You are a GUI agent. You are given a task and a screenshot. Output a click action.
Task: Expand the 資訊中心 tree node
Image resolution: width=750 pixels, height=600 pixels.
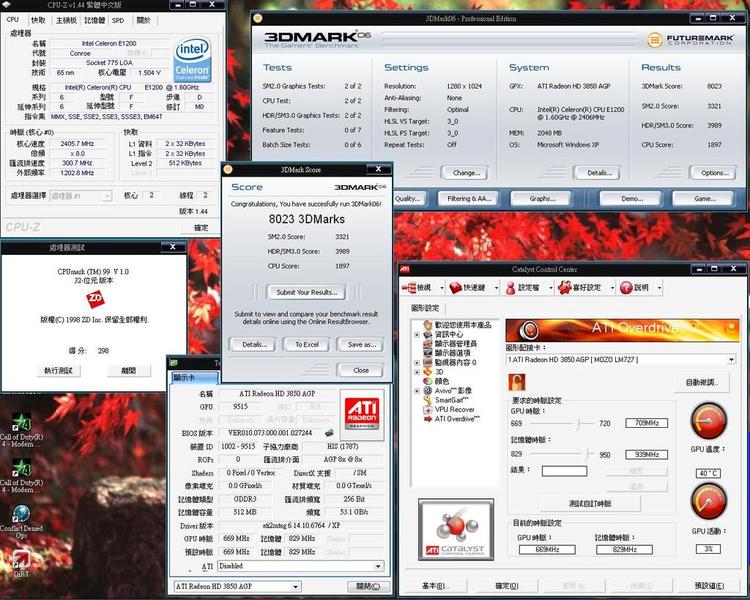[x=417, y=335]
